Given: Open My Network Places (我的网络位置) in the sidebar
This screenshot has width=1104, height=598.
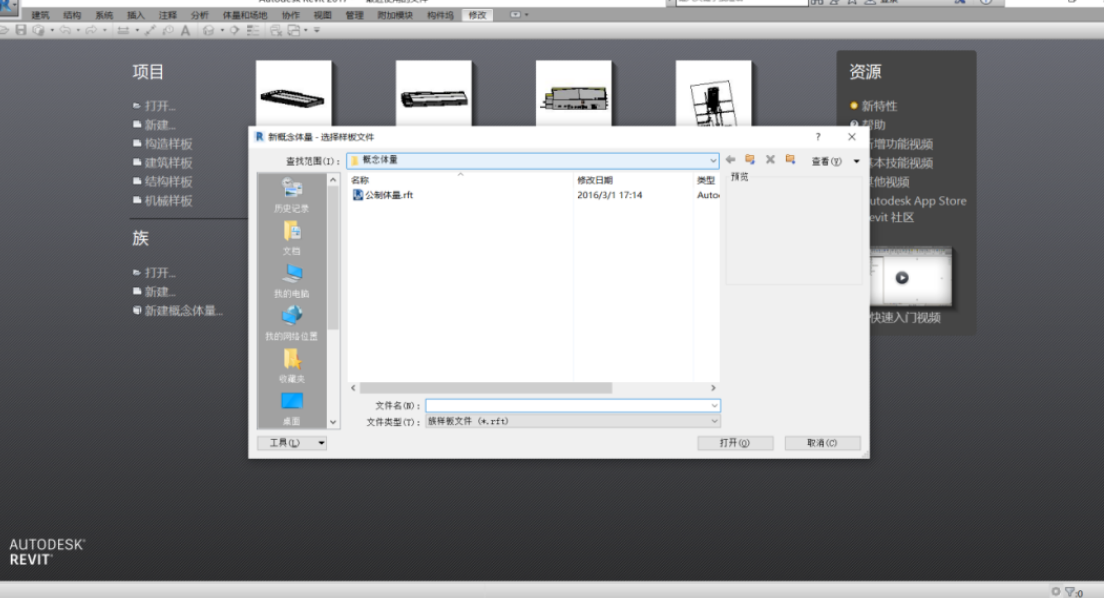Looking at the screenshot, I should pyautogui.click(x=291, y=323).
